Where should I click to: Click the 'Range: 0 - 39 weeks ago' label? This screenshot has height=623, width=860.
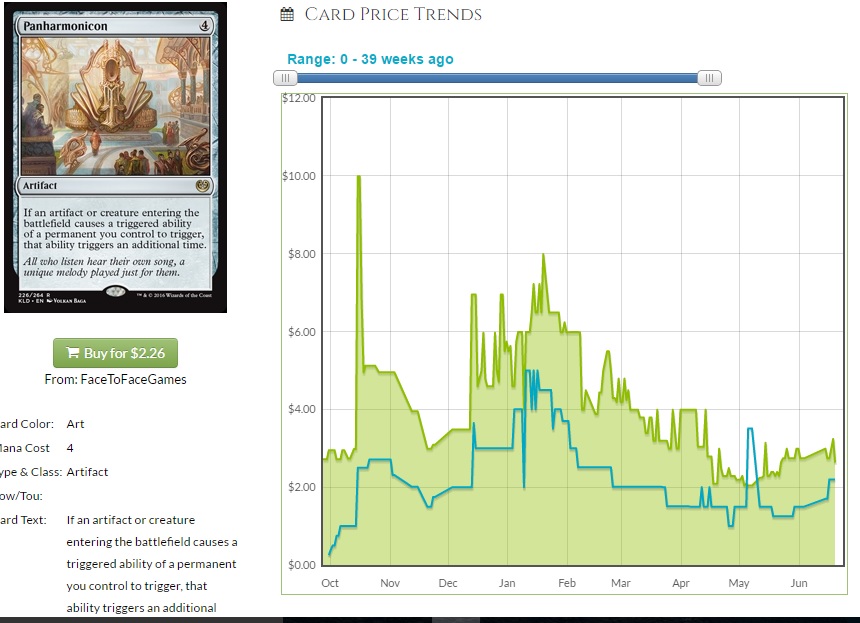370,59
